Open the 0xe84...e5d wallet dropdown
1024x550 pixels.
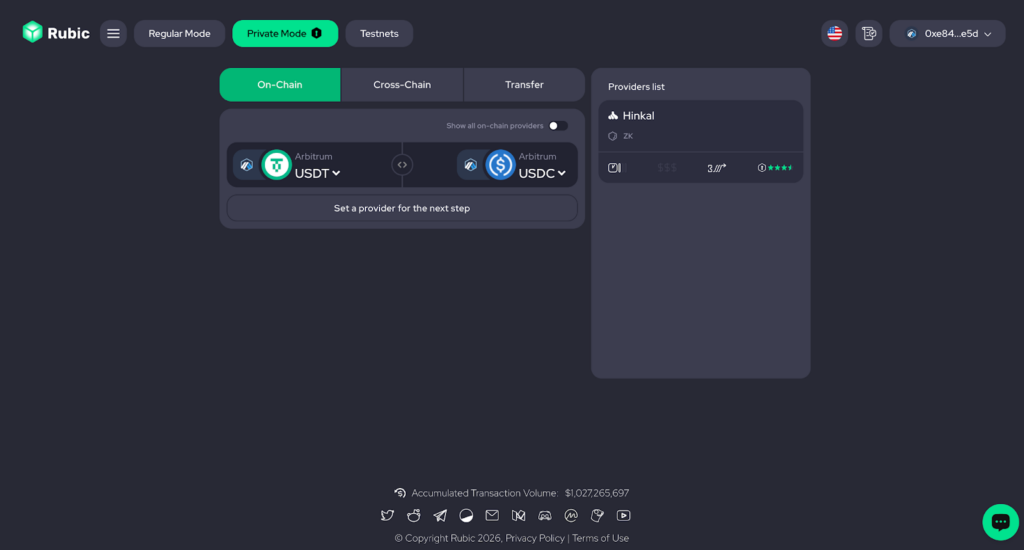[947, 33]
